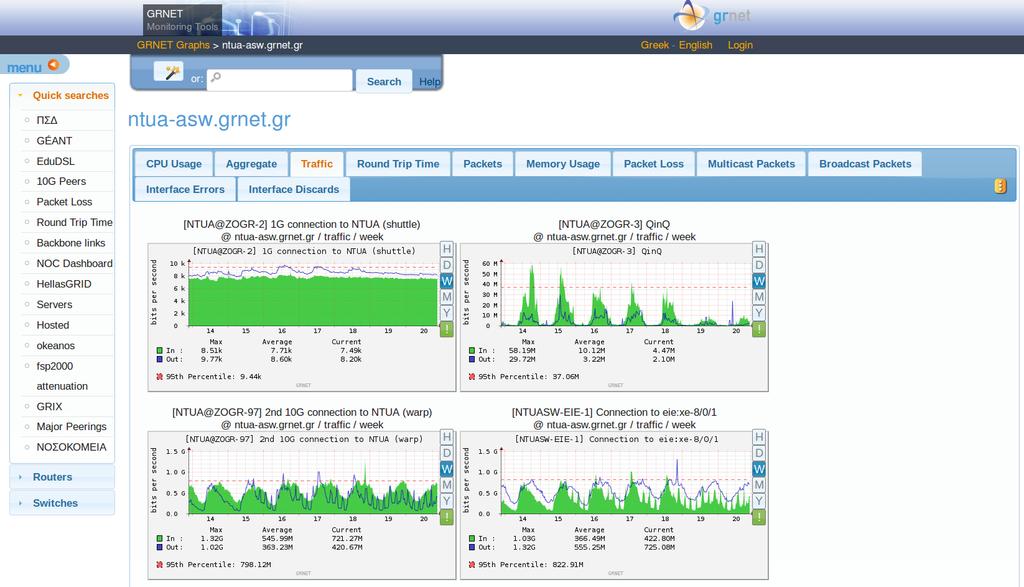Click the yellow icon at tabs' right edge
This screenshot has height=587, width=1024.
pos(1000,186)
